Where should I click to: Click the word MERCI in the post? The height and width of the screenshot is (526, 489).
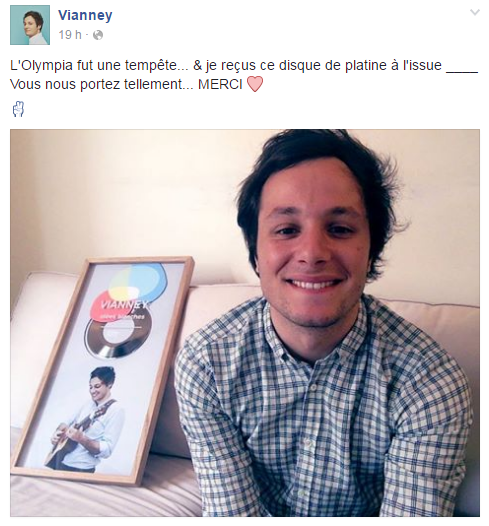(x=220, y=85)
